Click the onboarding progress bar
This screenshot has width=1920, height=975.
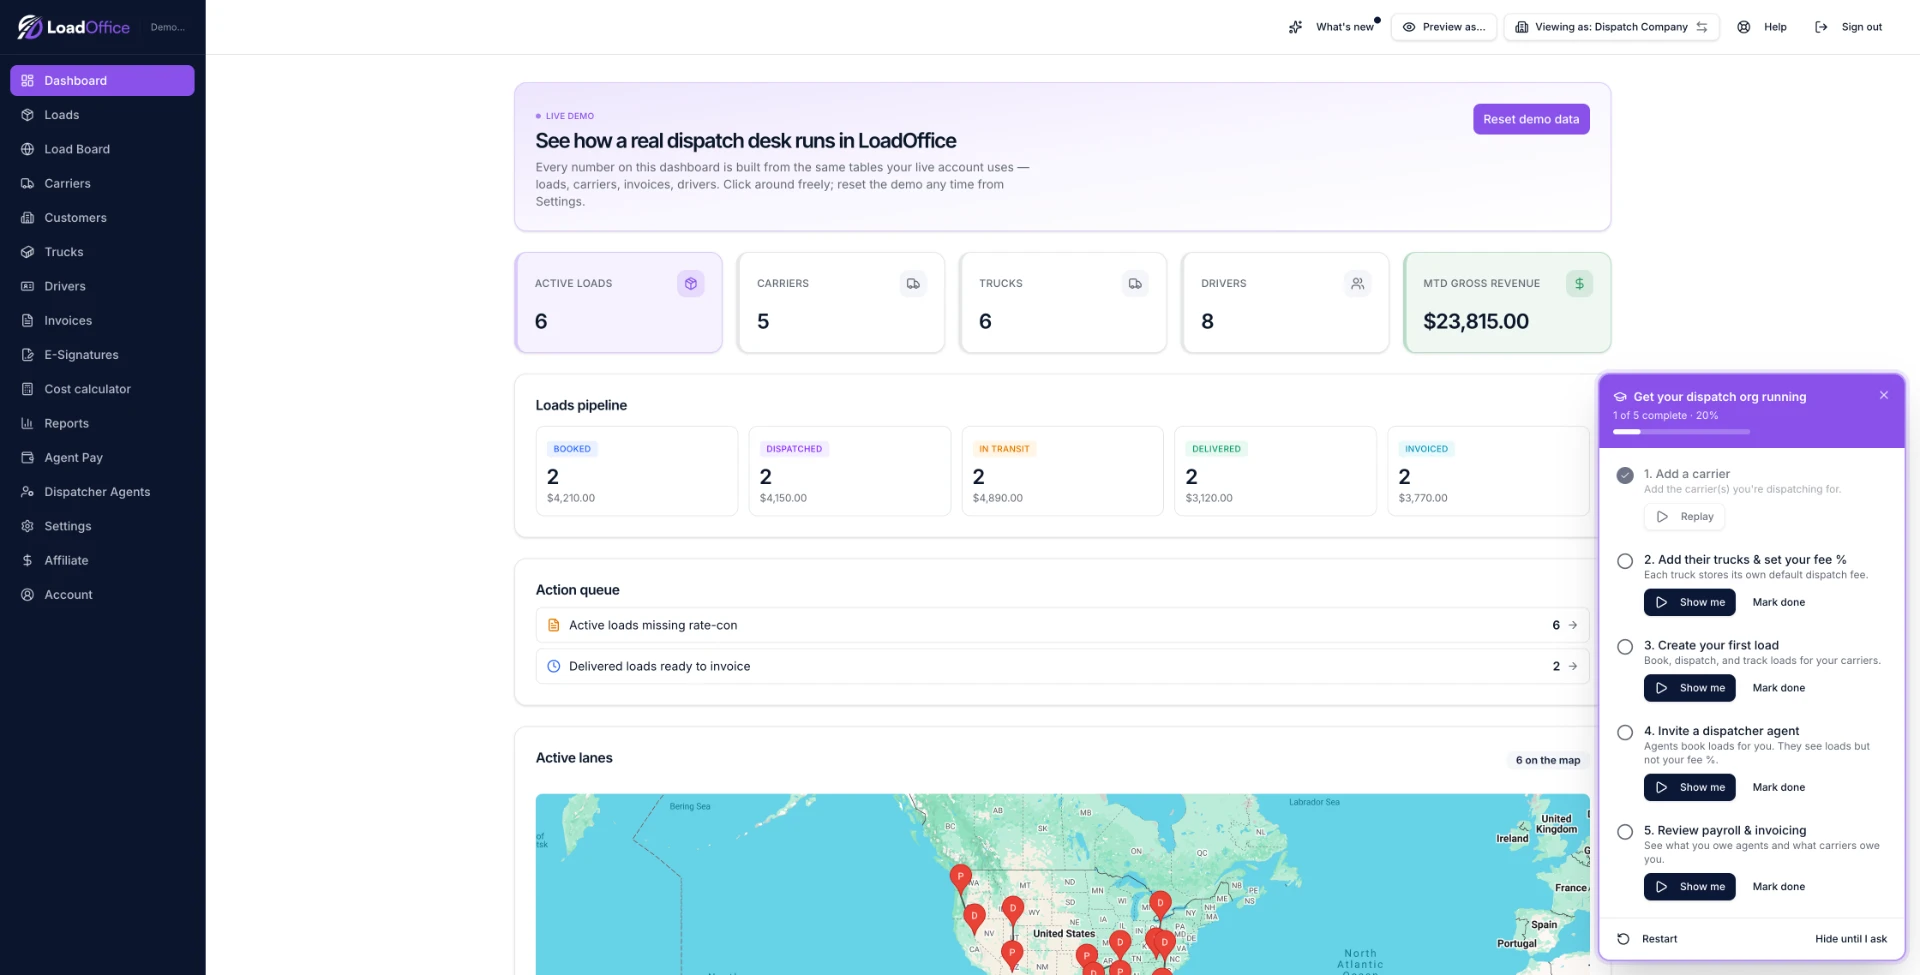coord(1681,432)
